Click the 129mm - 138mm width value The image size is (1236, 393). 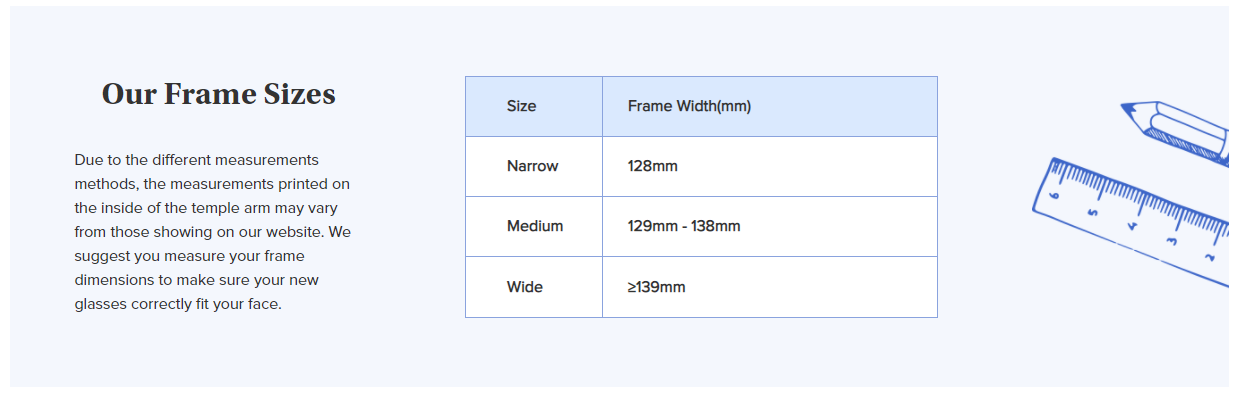(684, 226)
